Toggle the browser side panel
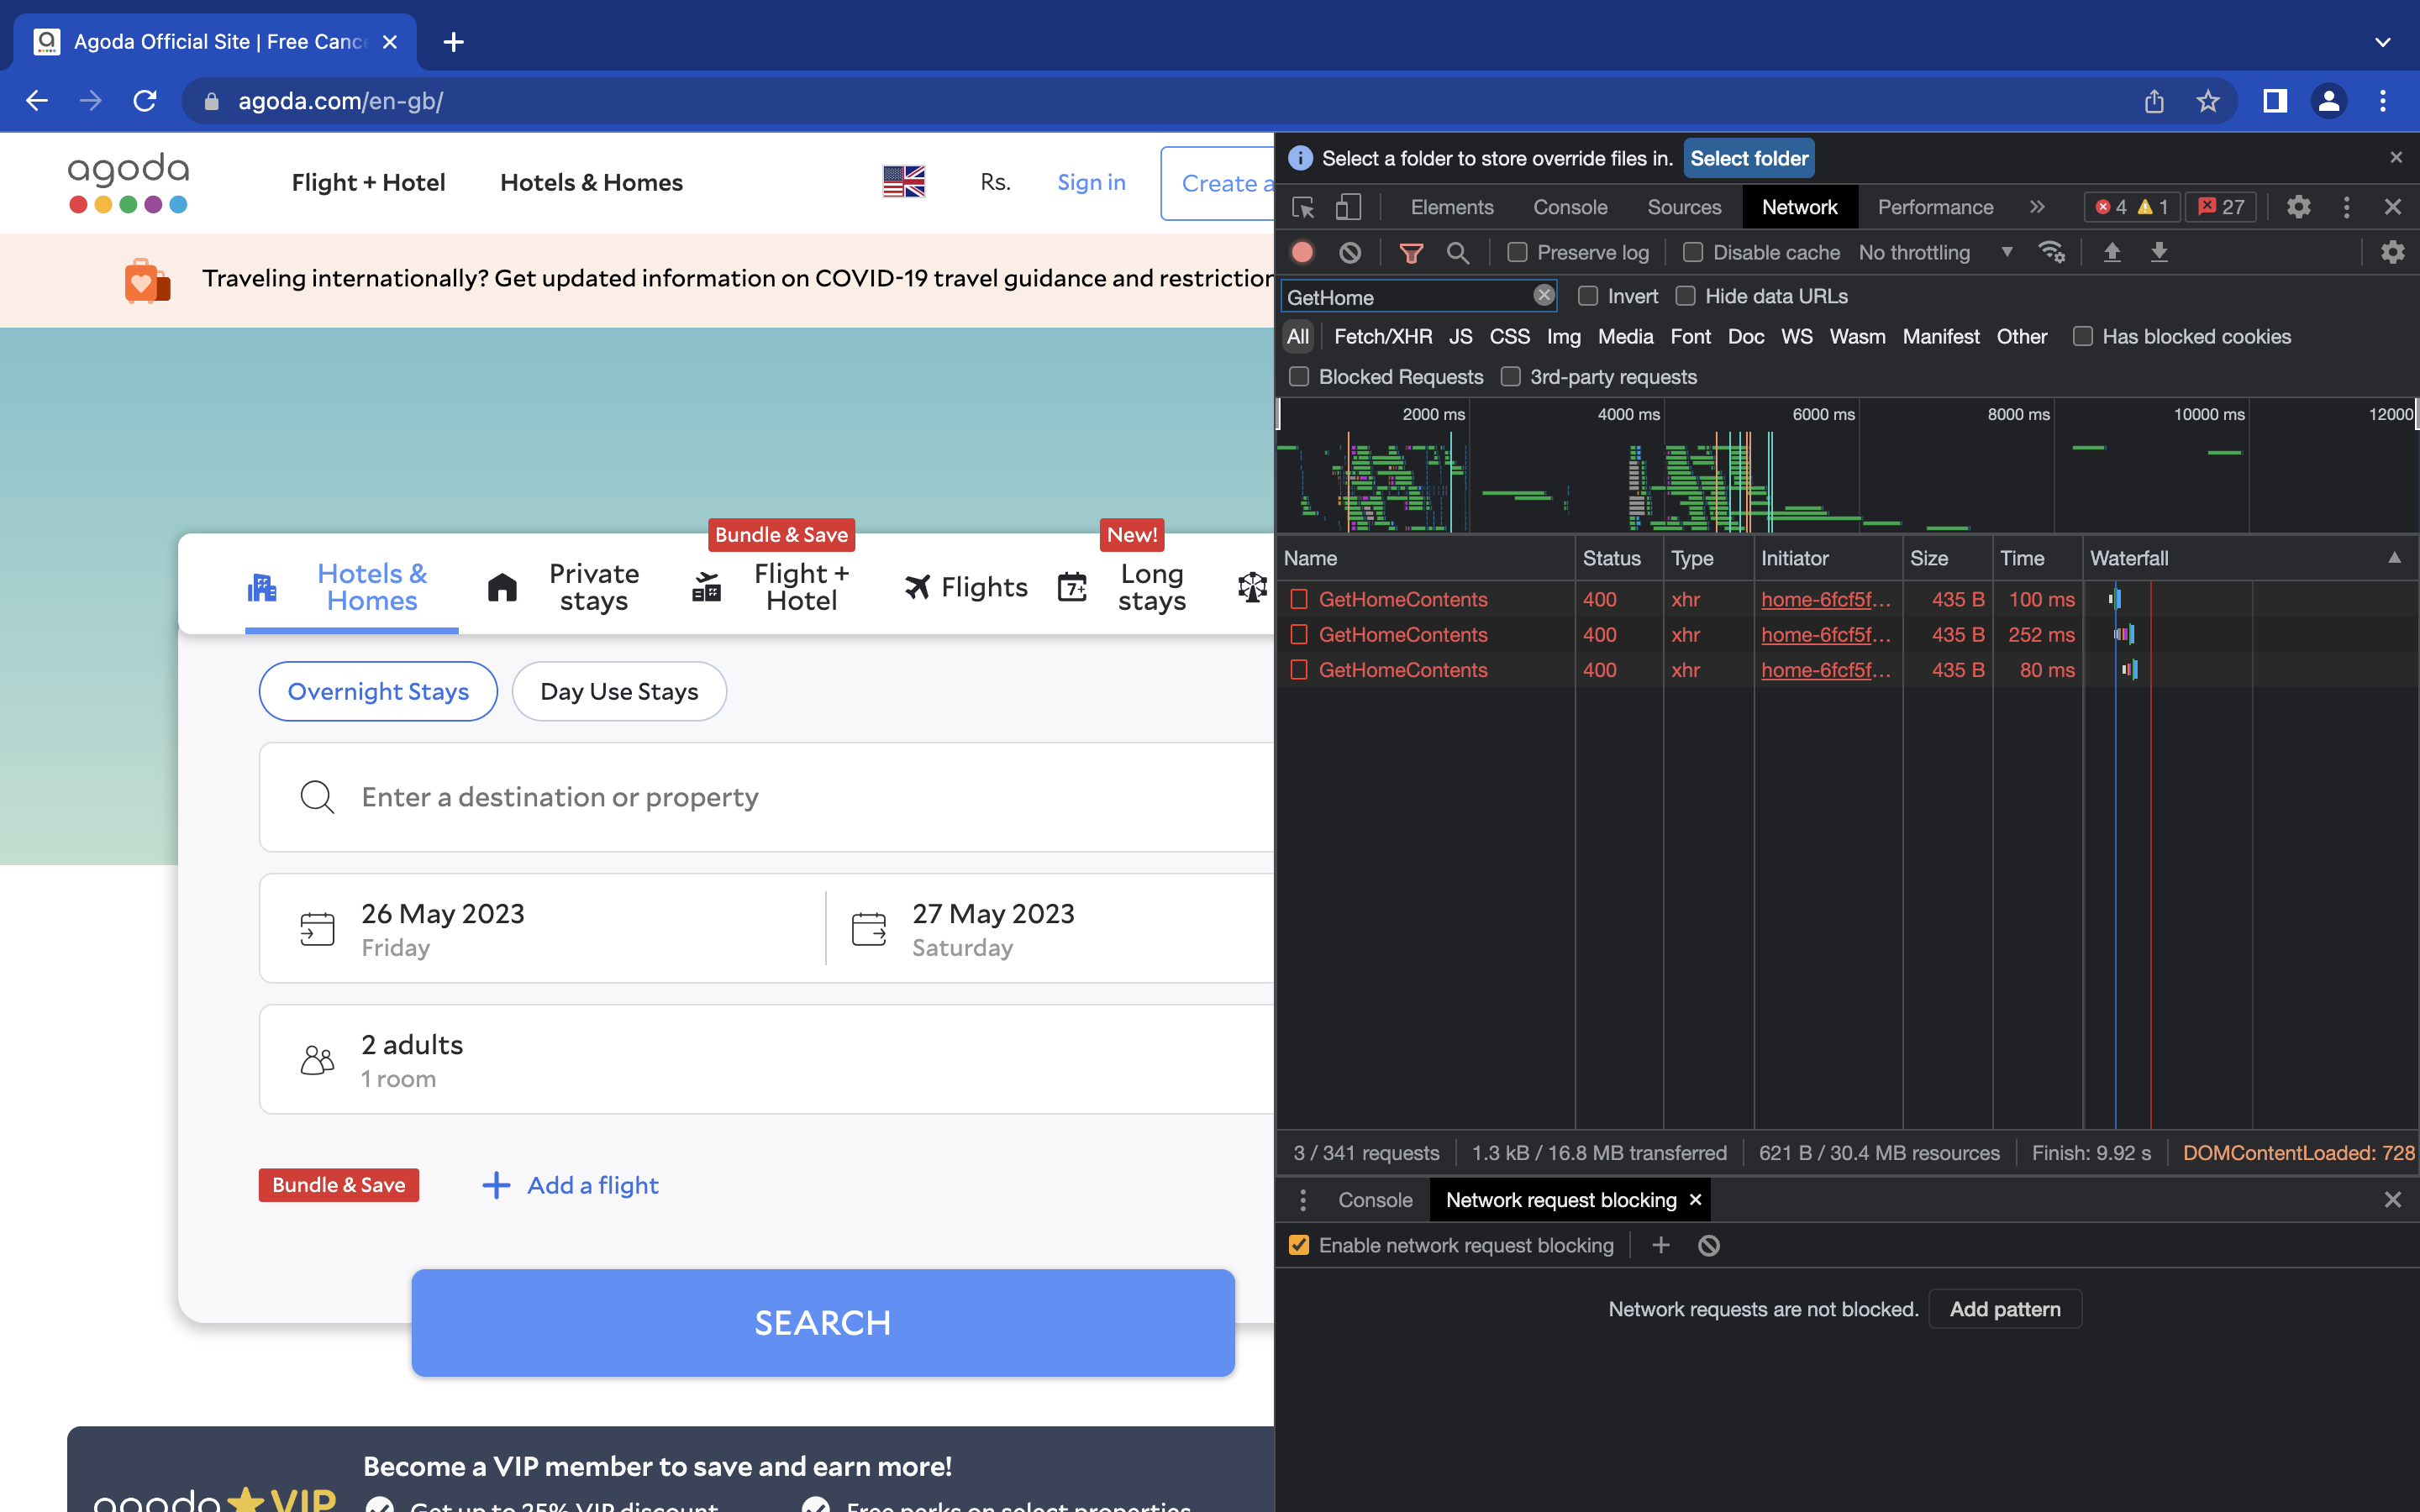2420x1512 pixels. 2275,101
